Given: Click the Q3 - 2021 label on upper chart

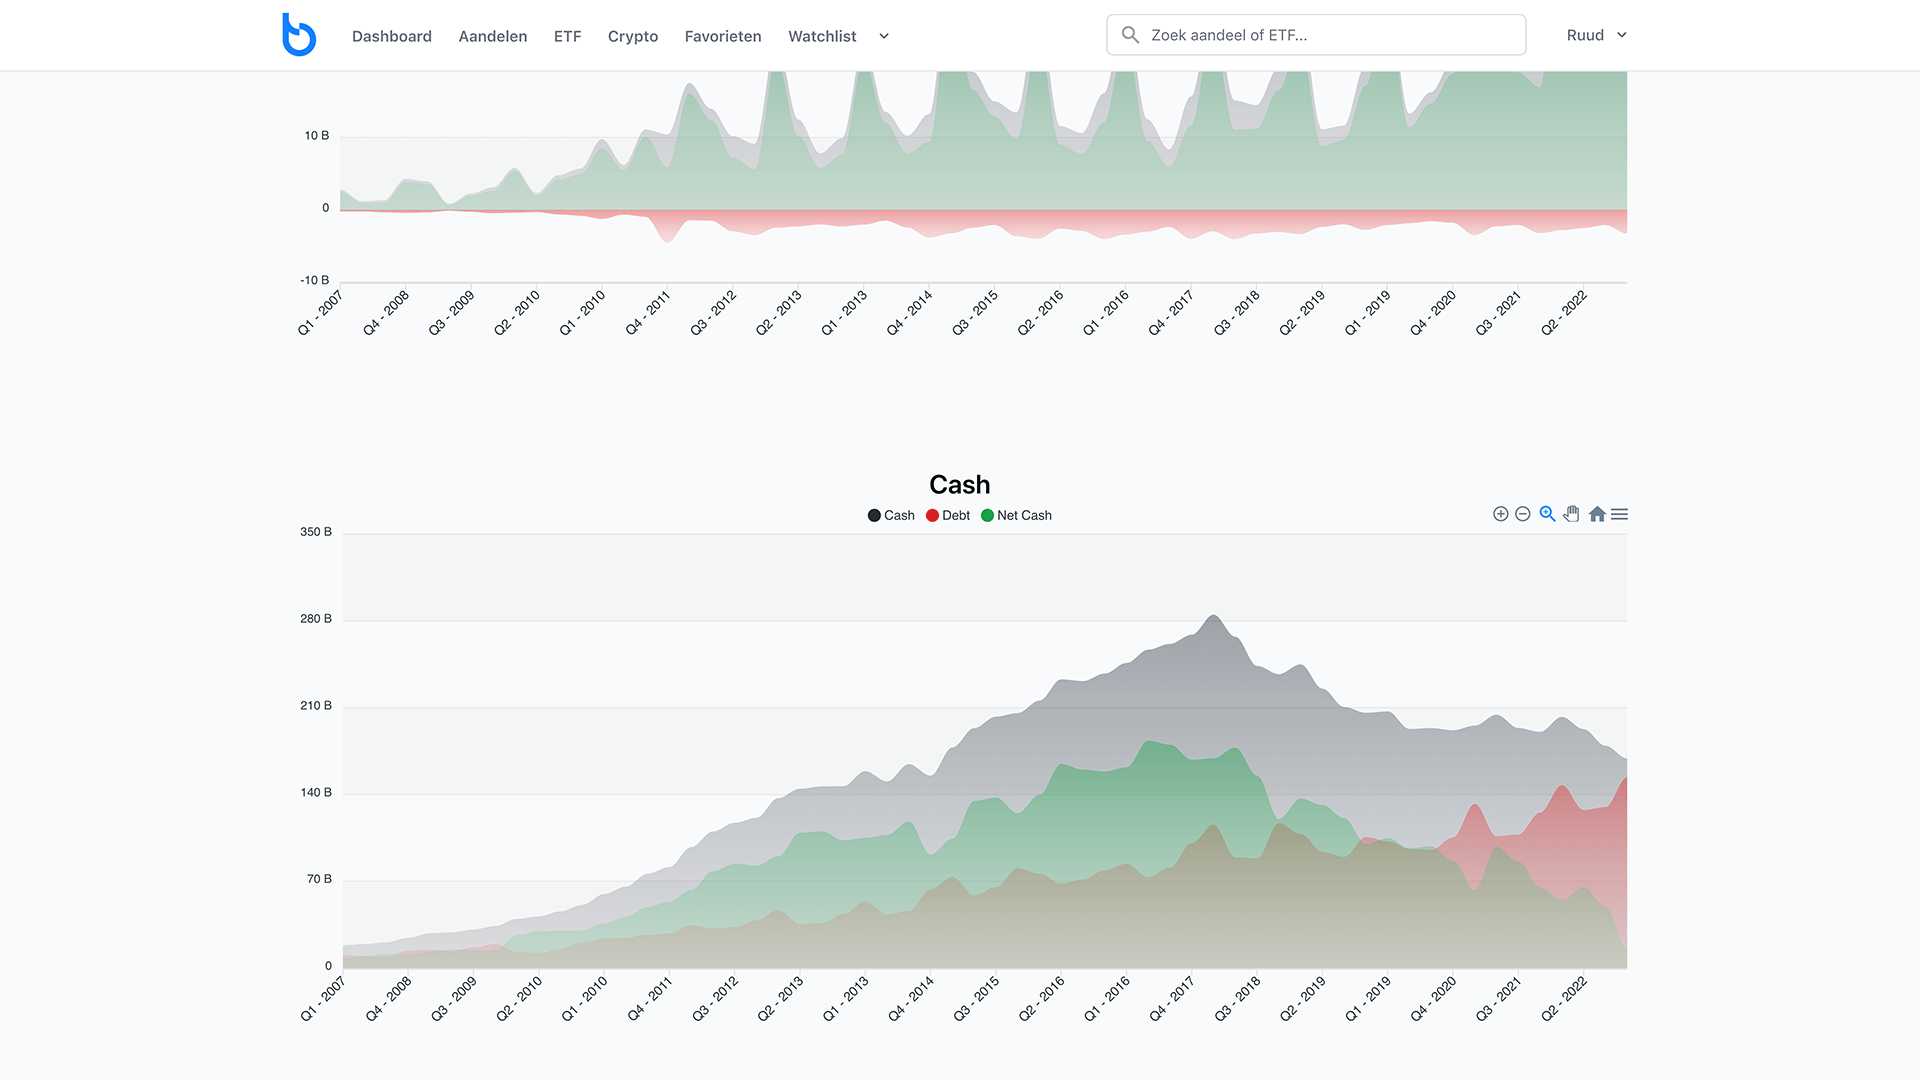Looking at the screenshot, I should click(x=1498, y=313).
